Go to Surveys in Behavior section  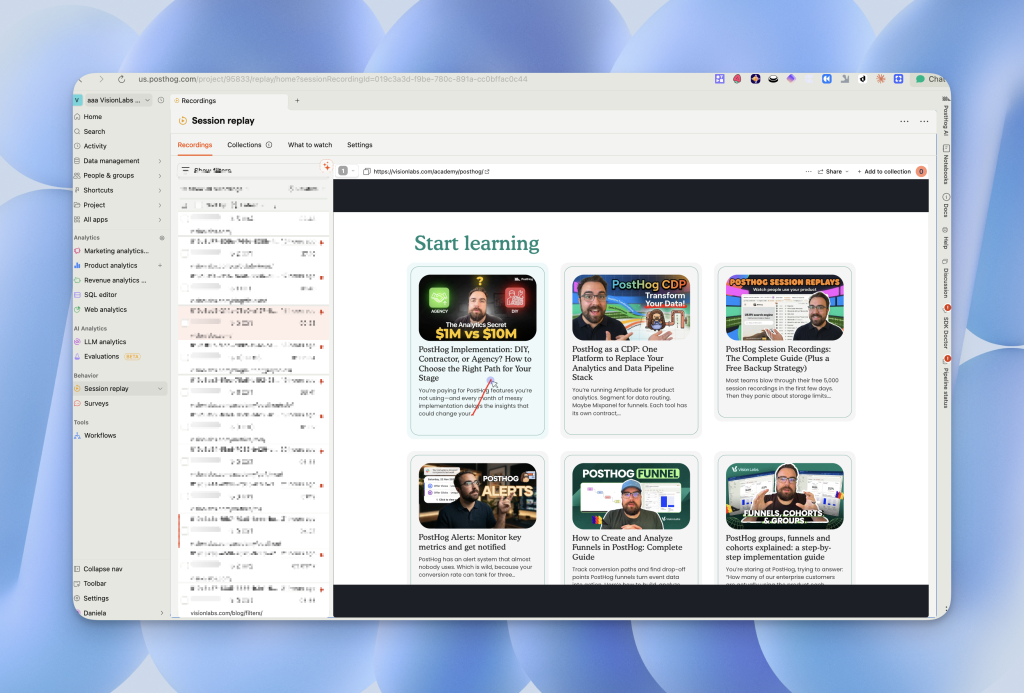click(x=96, y=403)
